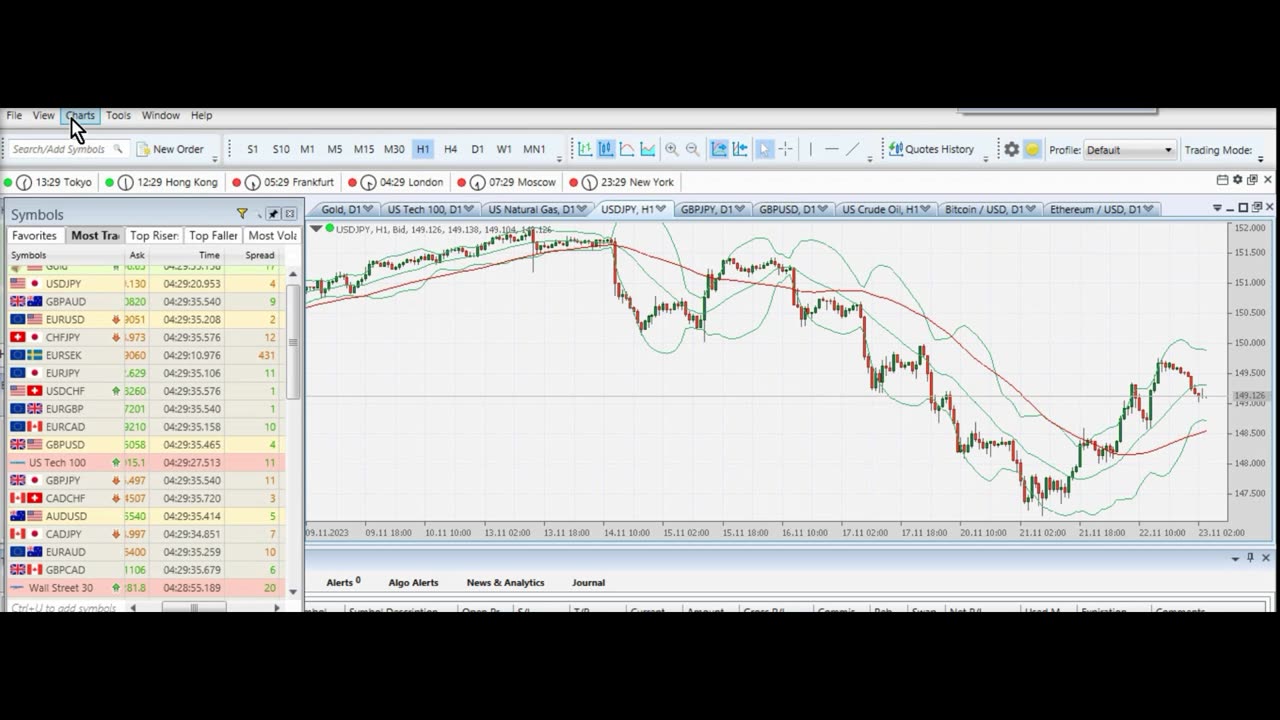Select the trend line drawing tool
The width and height of the screenshot is (1280, 720).
852,149
